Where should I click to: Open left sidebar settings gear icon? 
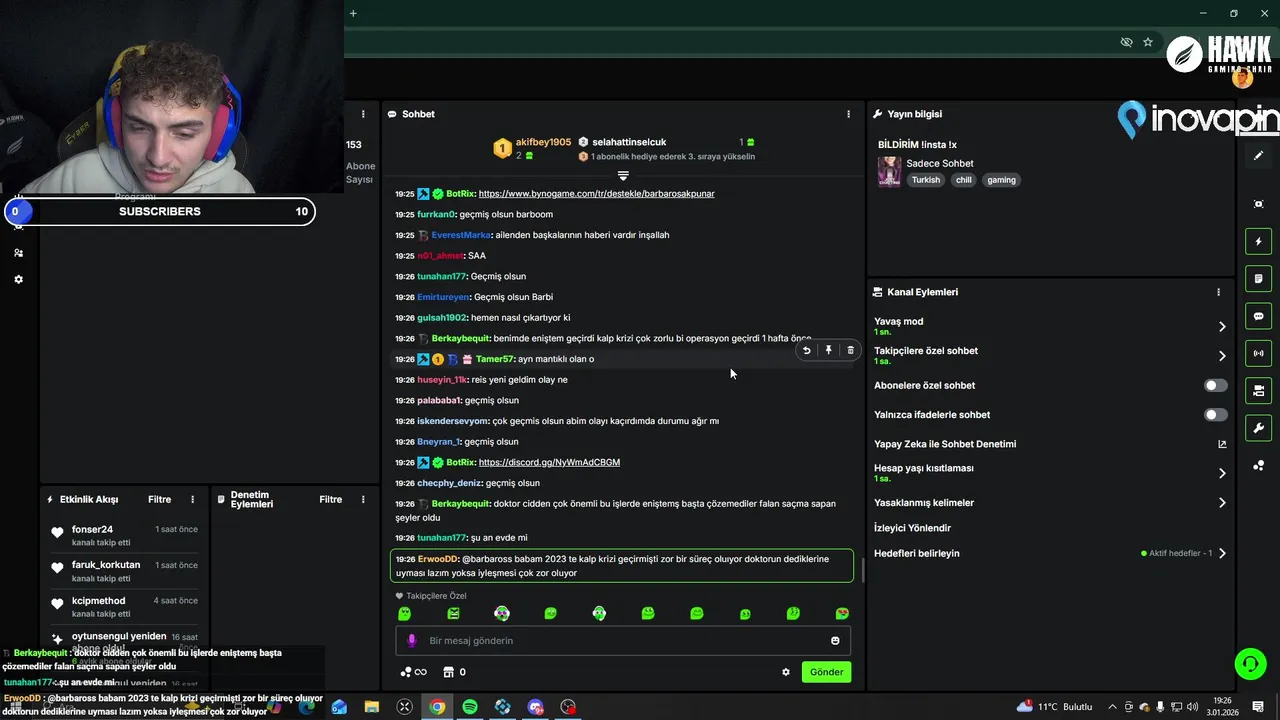pyautogui.click(x=18, y=279)
